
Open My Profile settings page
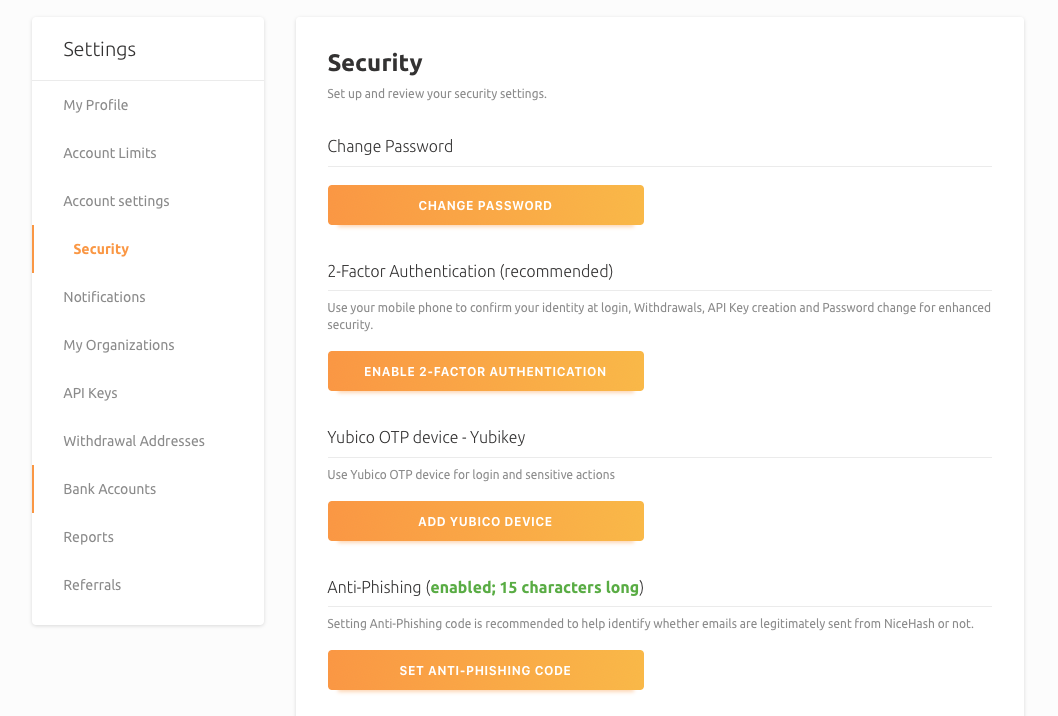(x=96, y=105)
